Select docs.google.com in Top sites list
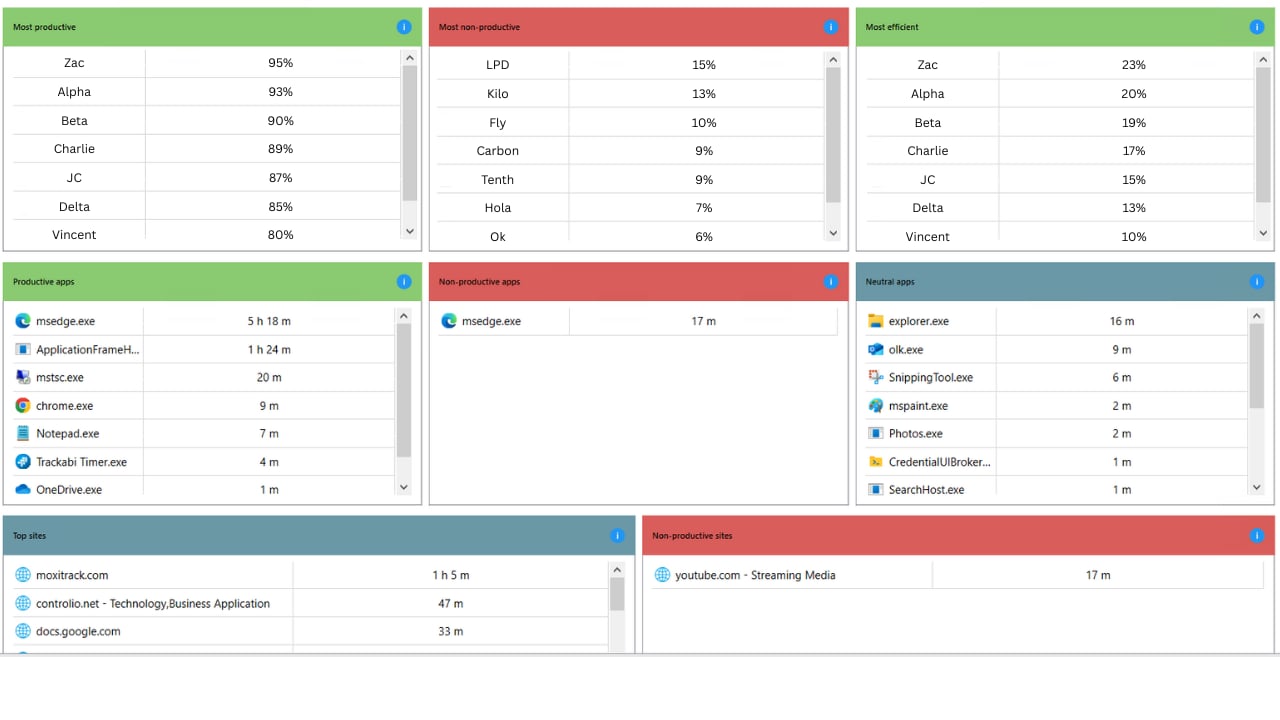Viewport: 1280px width, 720px height. [78, 631]
